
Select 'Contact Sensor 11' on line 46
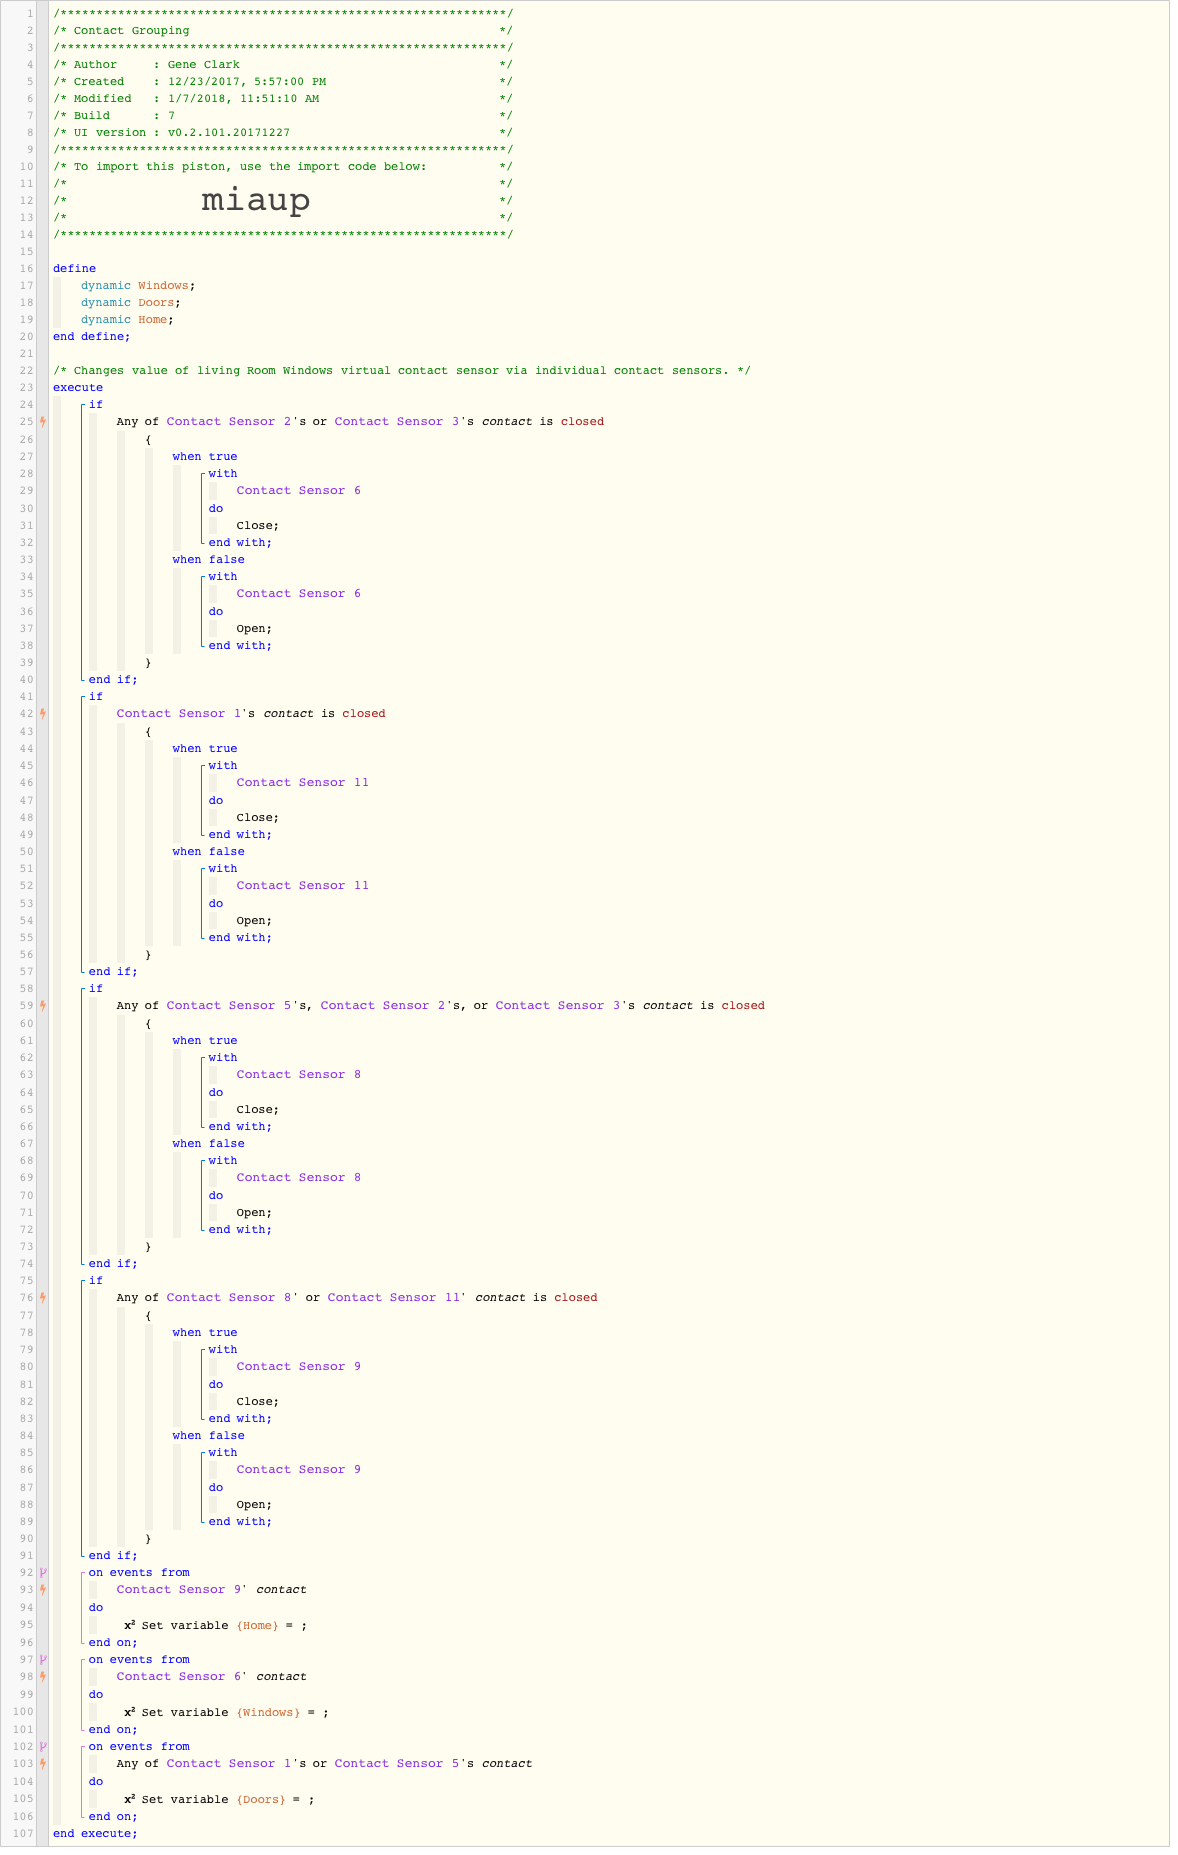click(303, 783)
